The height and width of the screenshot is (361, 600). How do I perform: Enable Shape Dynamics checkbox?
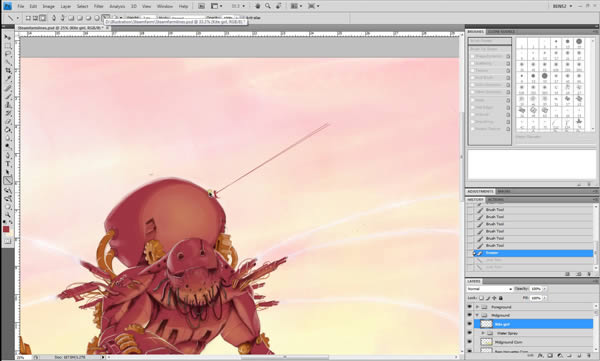tap(473, 56)
